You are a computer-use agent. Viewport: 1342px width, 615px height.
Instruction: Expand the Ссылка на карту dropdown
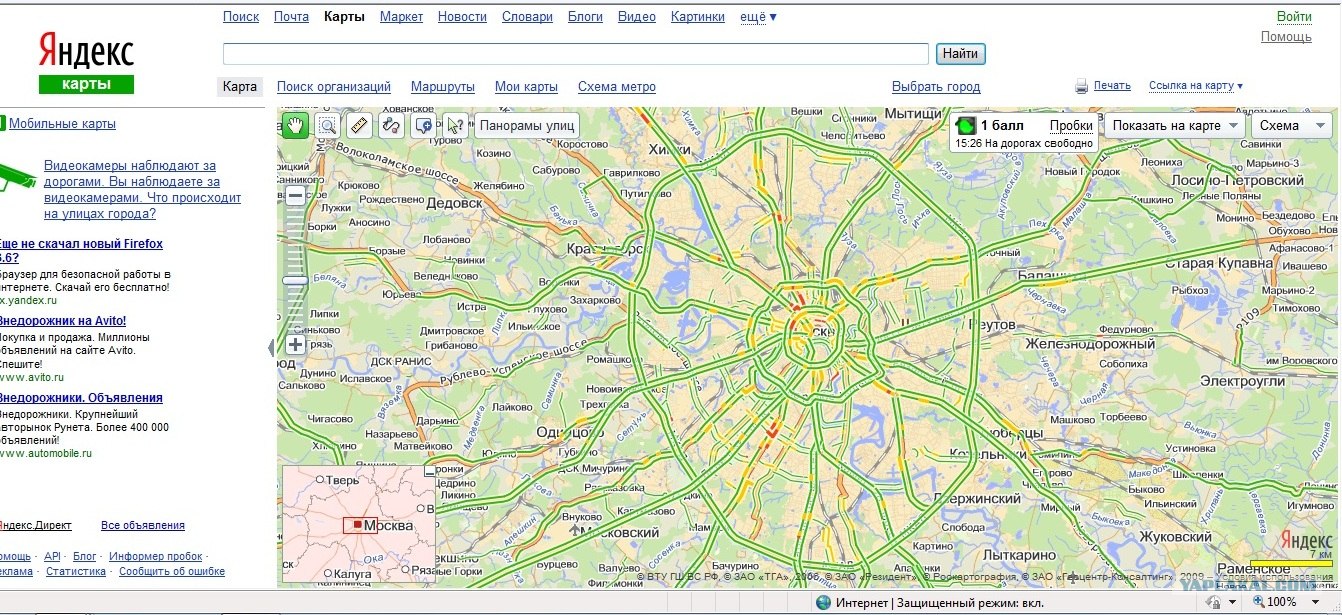pos(1196,86)
